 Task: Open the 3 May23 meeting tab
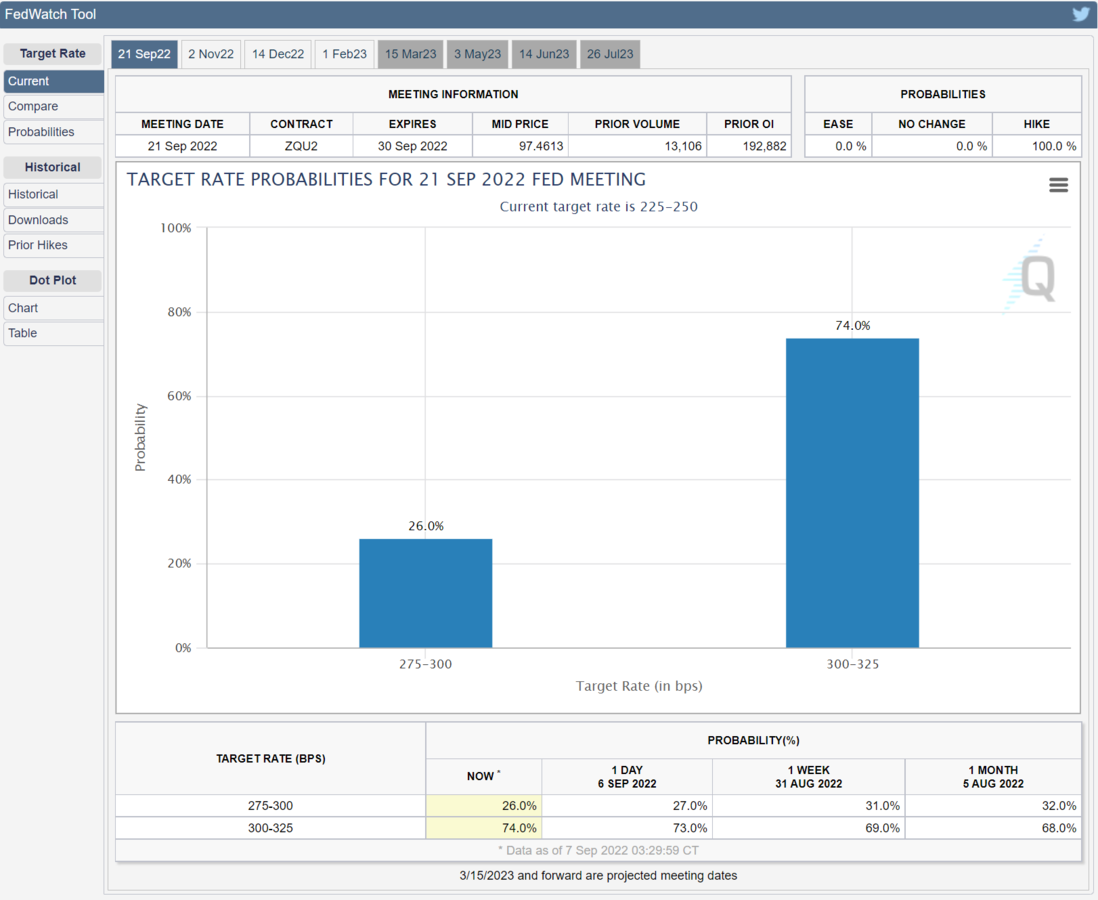[x=477, y=54]
